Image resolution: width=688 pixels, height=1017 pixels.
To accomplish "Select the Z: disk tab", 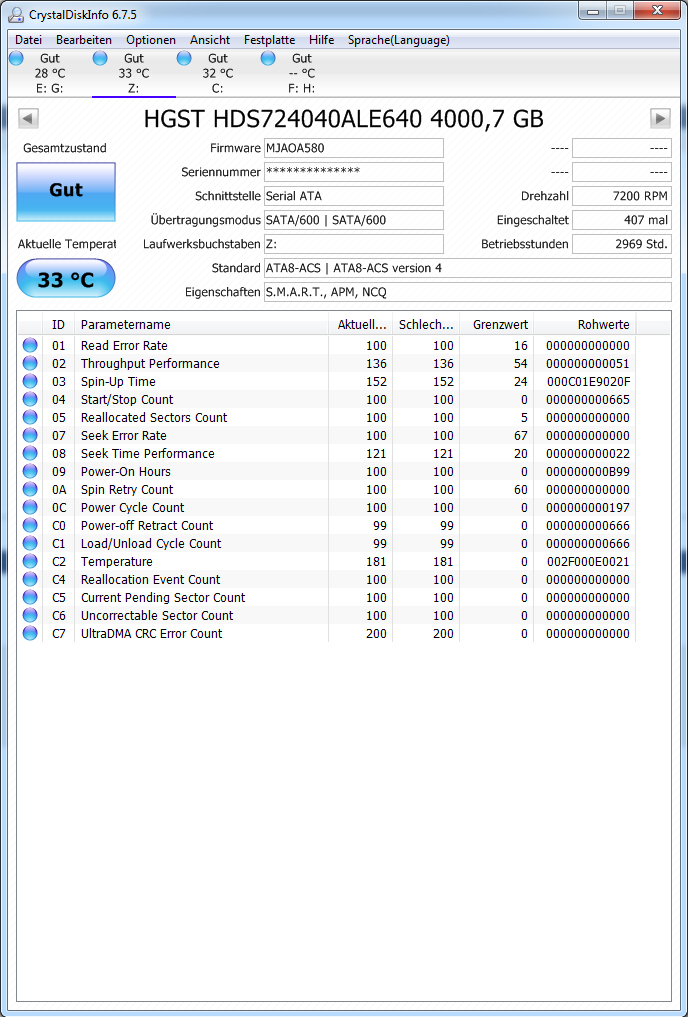I will [x=134, y=73].
